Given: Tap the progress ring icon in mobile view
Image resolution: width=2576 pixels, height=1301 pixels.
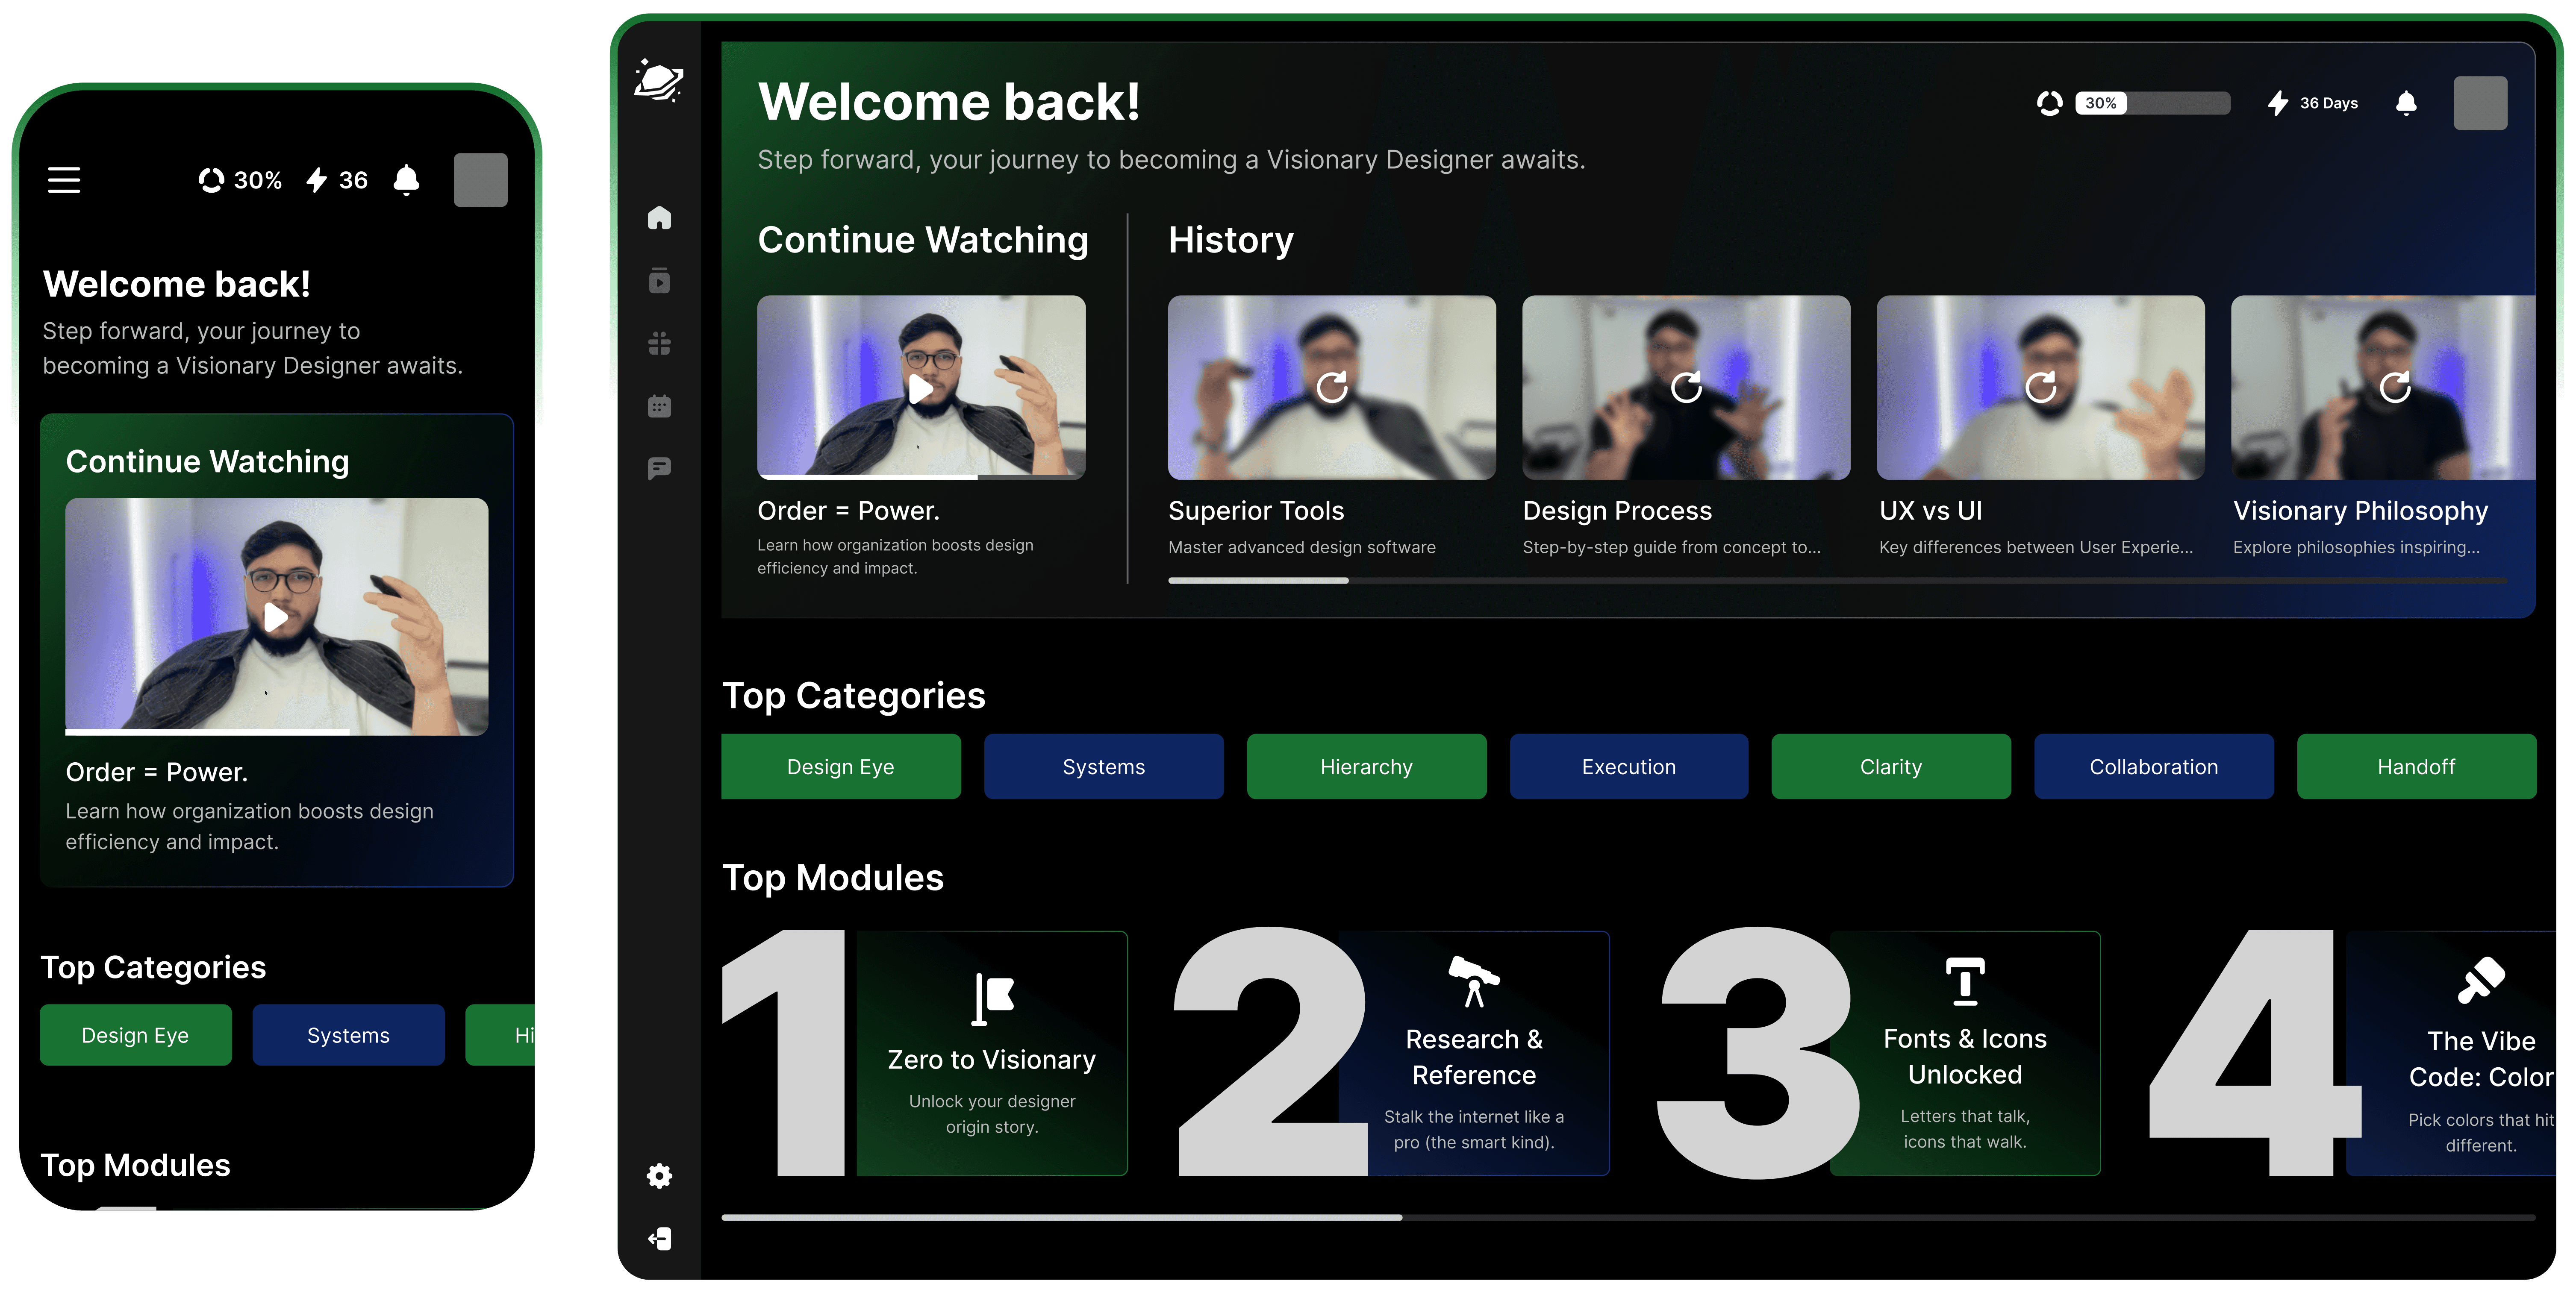Looking at the screenshot, I should click(x=211, y=180).
